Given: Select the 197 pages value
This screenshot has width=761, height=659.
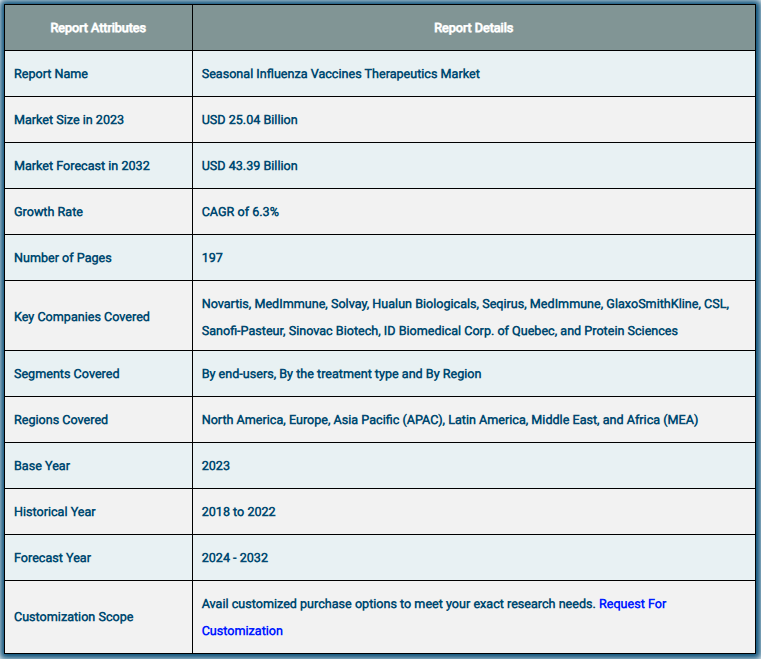Looking at the screenshot, I should 212,258.
